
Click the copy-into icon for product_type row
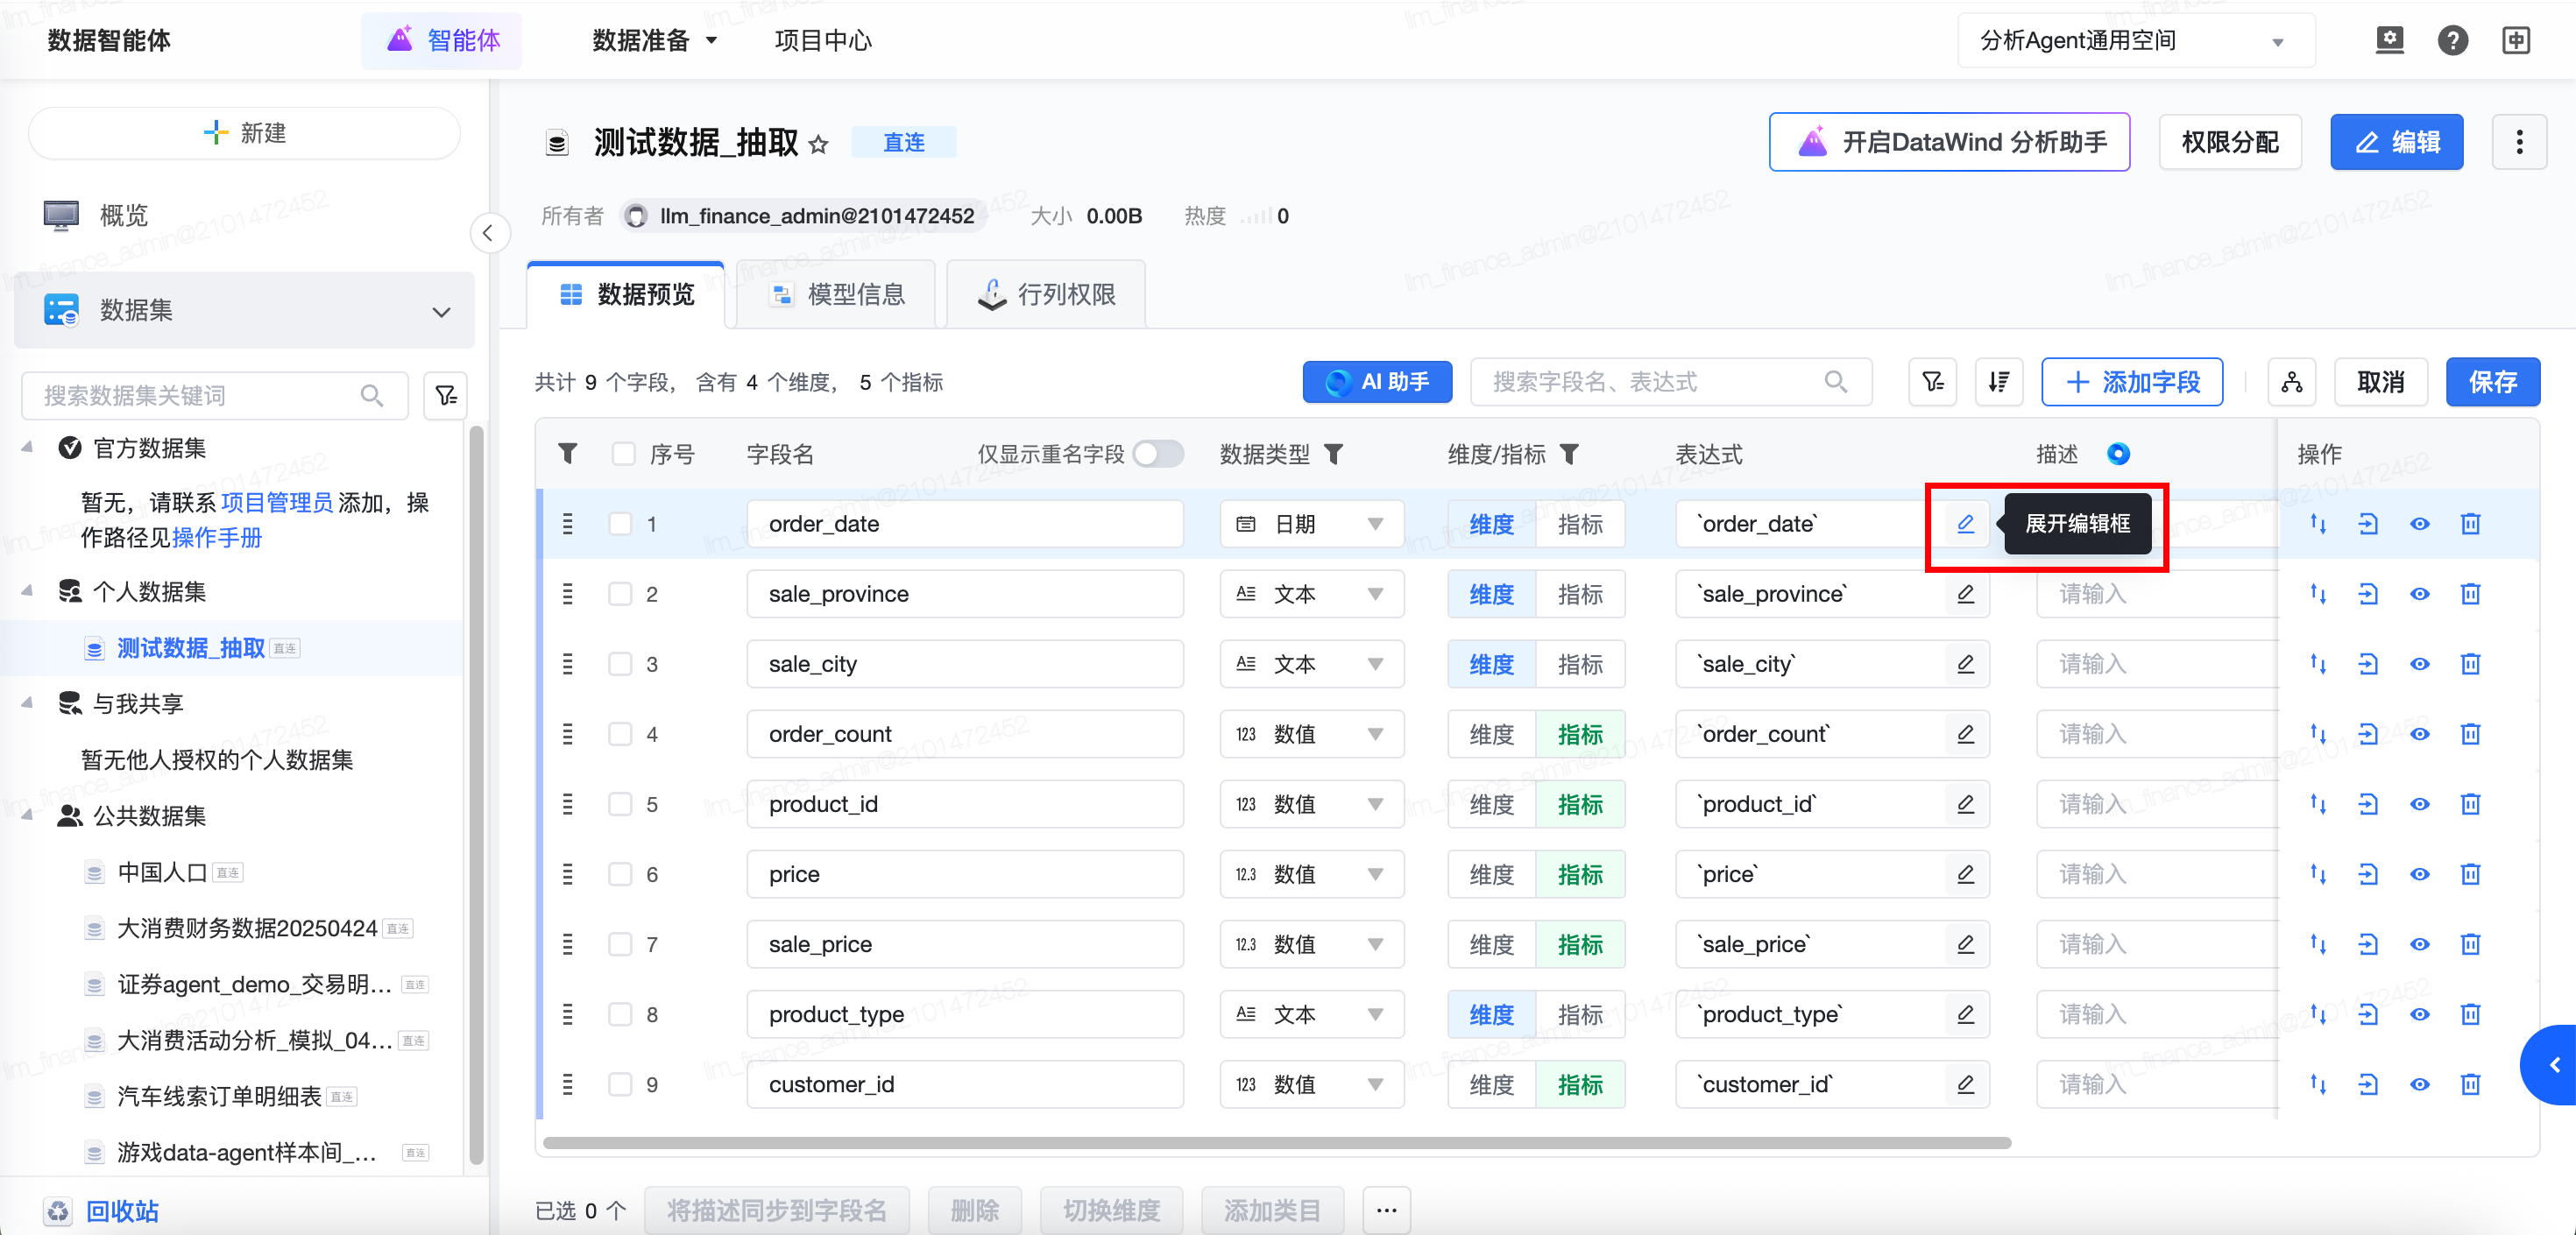coord(2368,1014)
